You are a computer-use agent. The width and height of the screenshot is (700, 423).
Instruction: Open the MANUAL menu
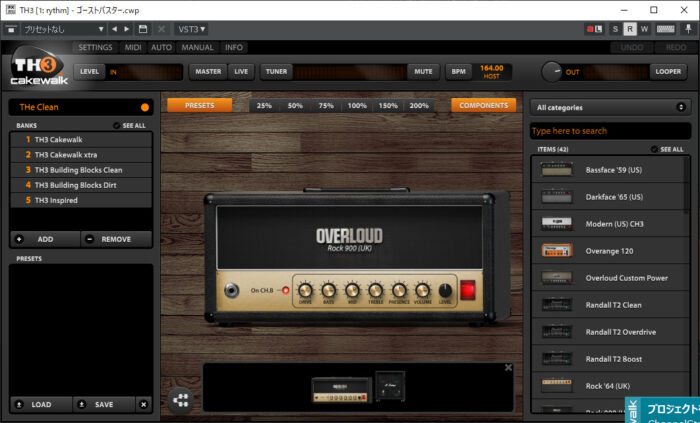197,47
